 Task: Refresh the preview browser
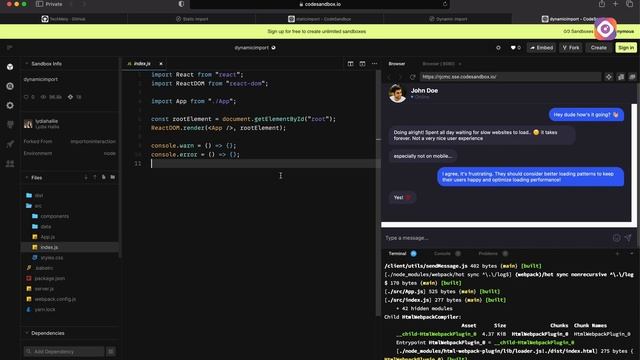tap(413, 77)
